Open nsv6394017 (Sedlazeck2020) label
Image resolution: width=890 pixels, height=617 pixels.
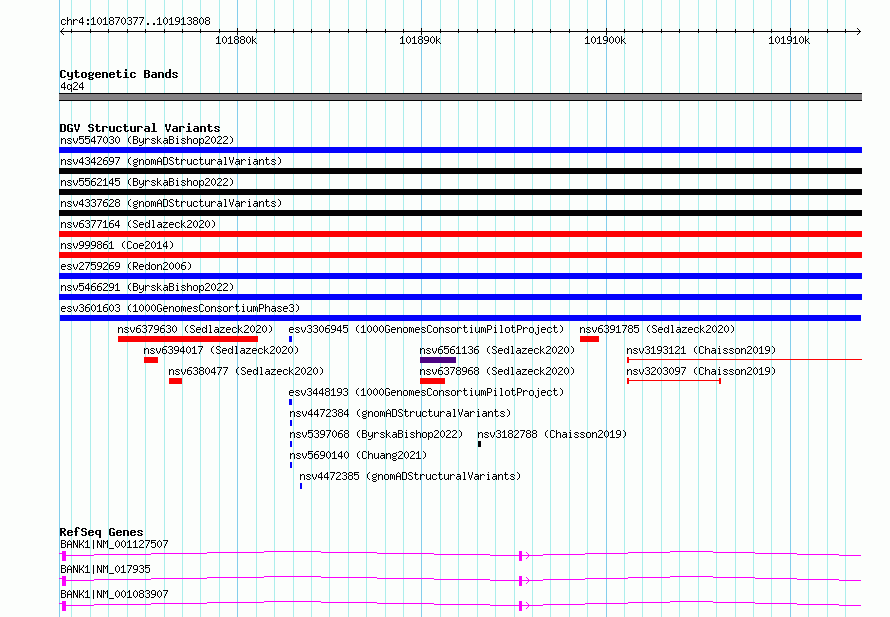pos(221,350)
